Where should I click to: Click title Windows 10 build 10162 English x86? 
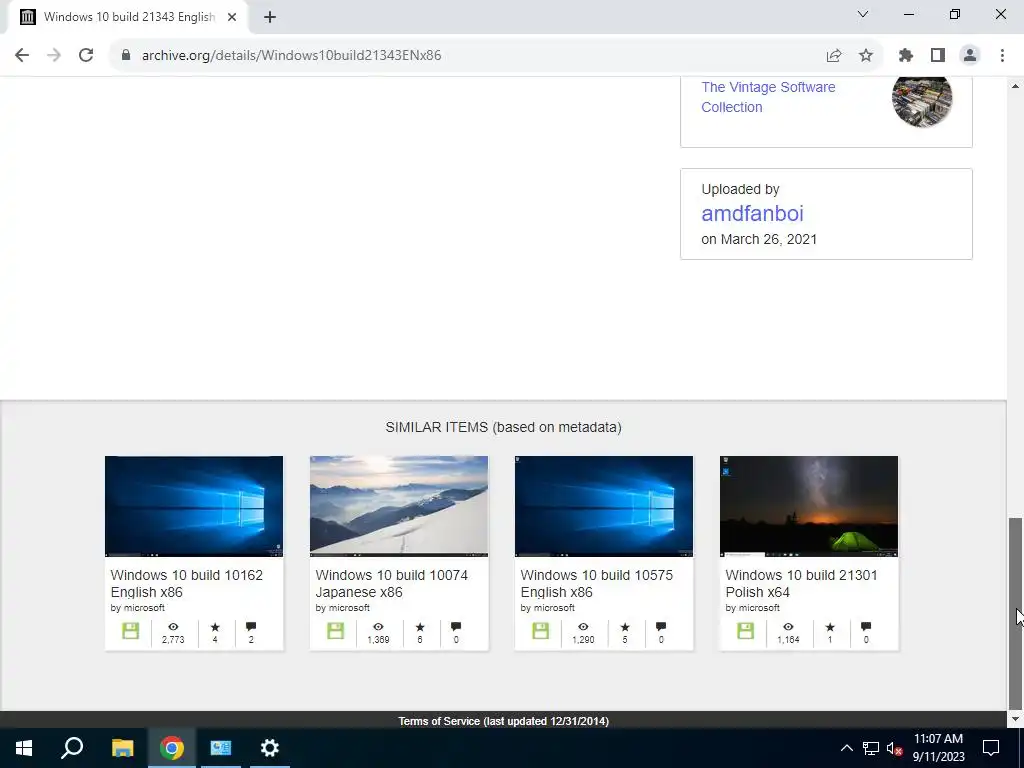187,583
